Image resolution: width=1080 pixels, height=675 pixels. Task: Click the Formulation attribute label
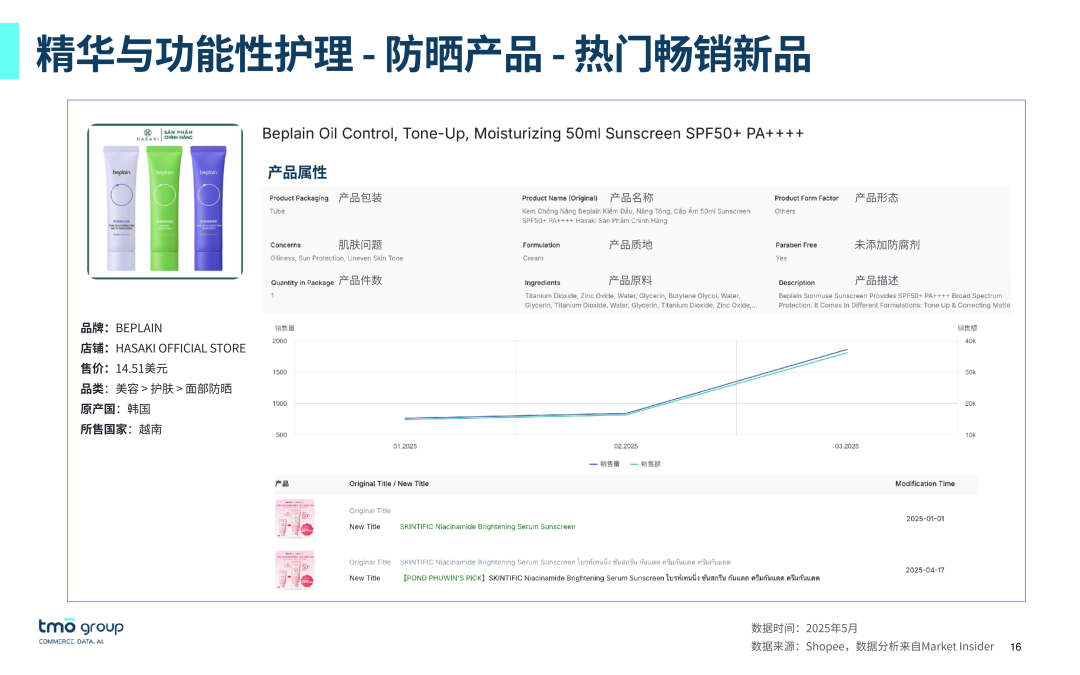tap(541, 245)
